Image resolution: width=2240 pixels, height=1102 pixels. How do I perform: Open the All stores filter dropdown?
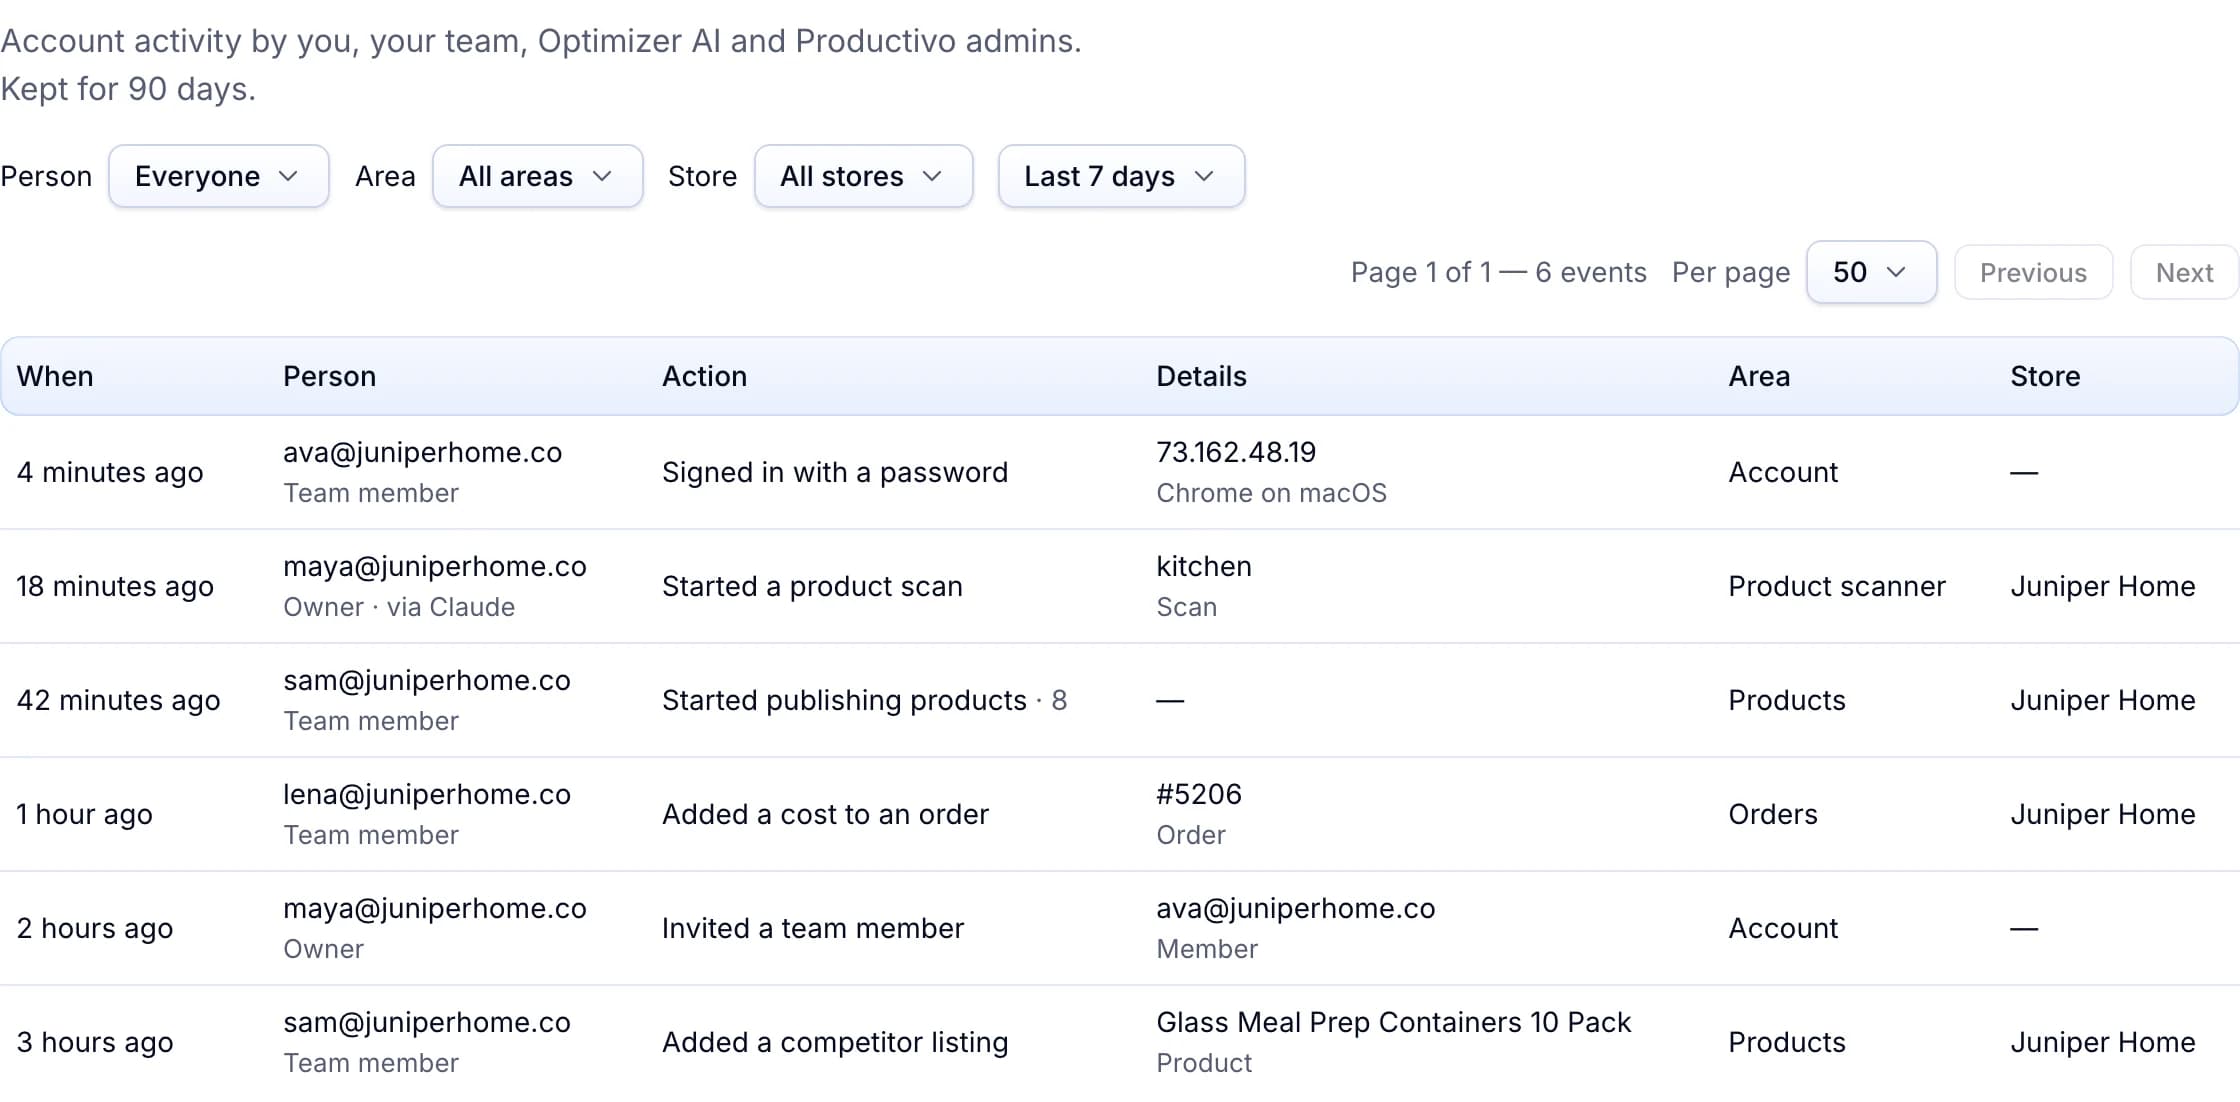pos(863,176)
